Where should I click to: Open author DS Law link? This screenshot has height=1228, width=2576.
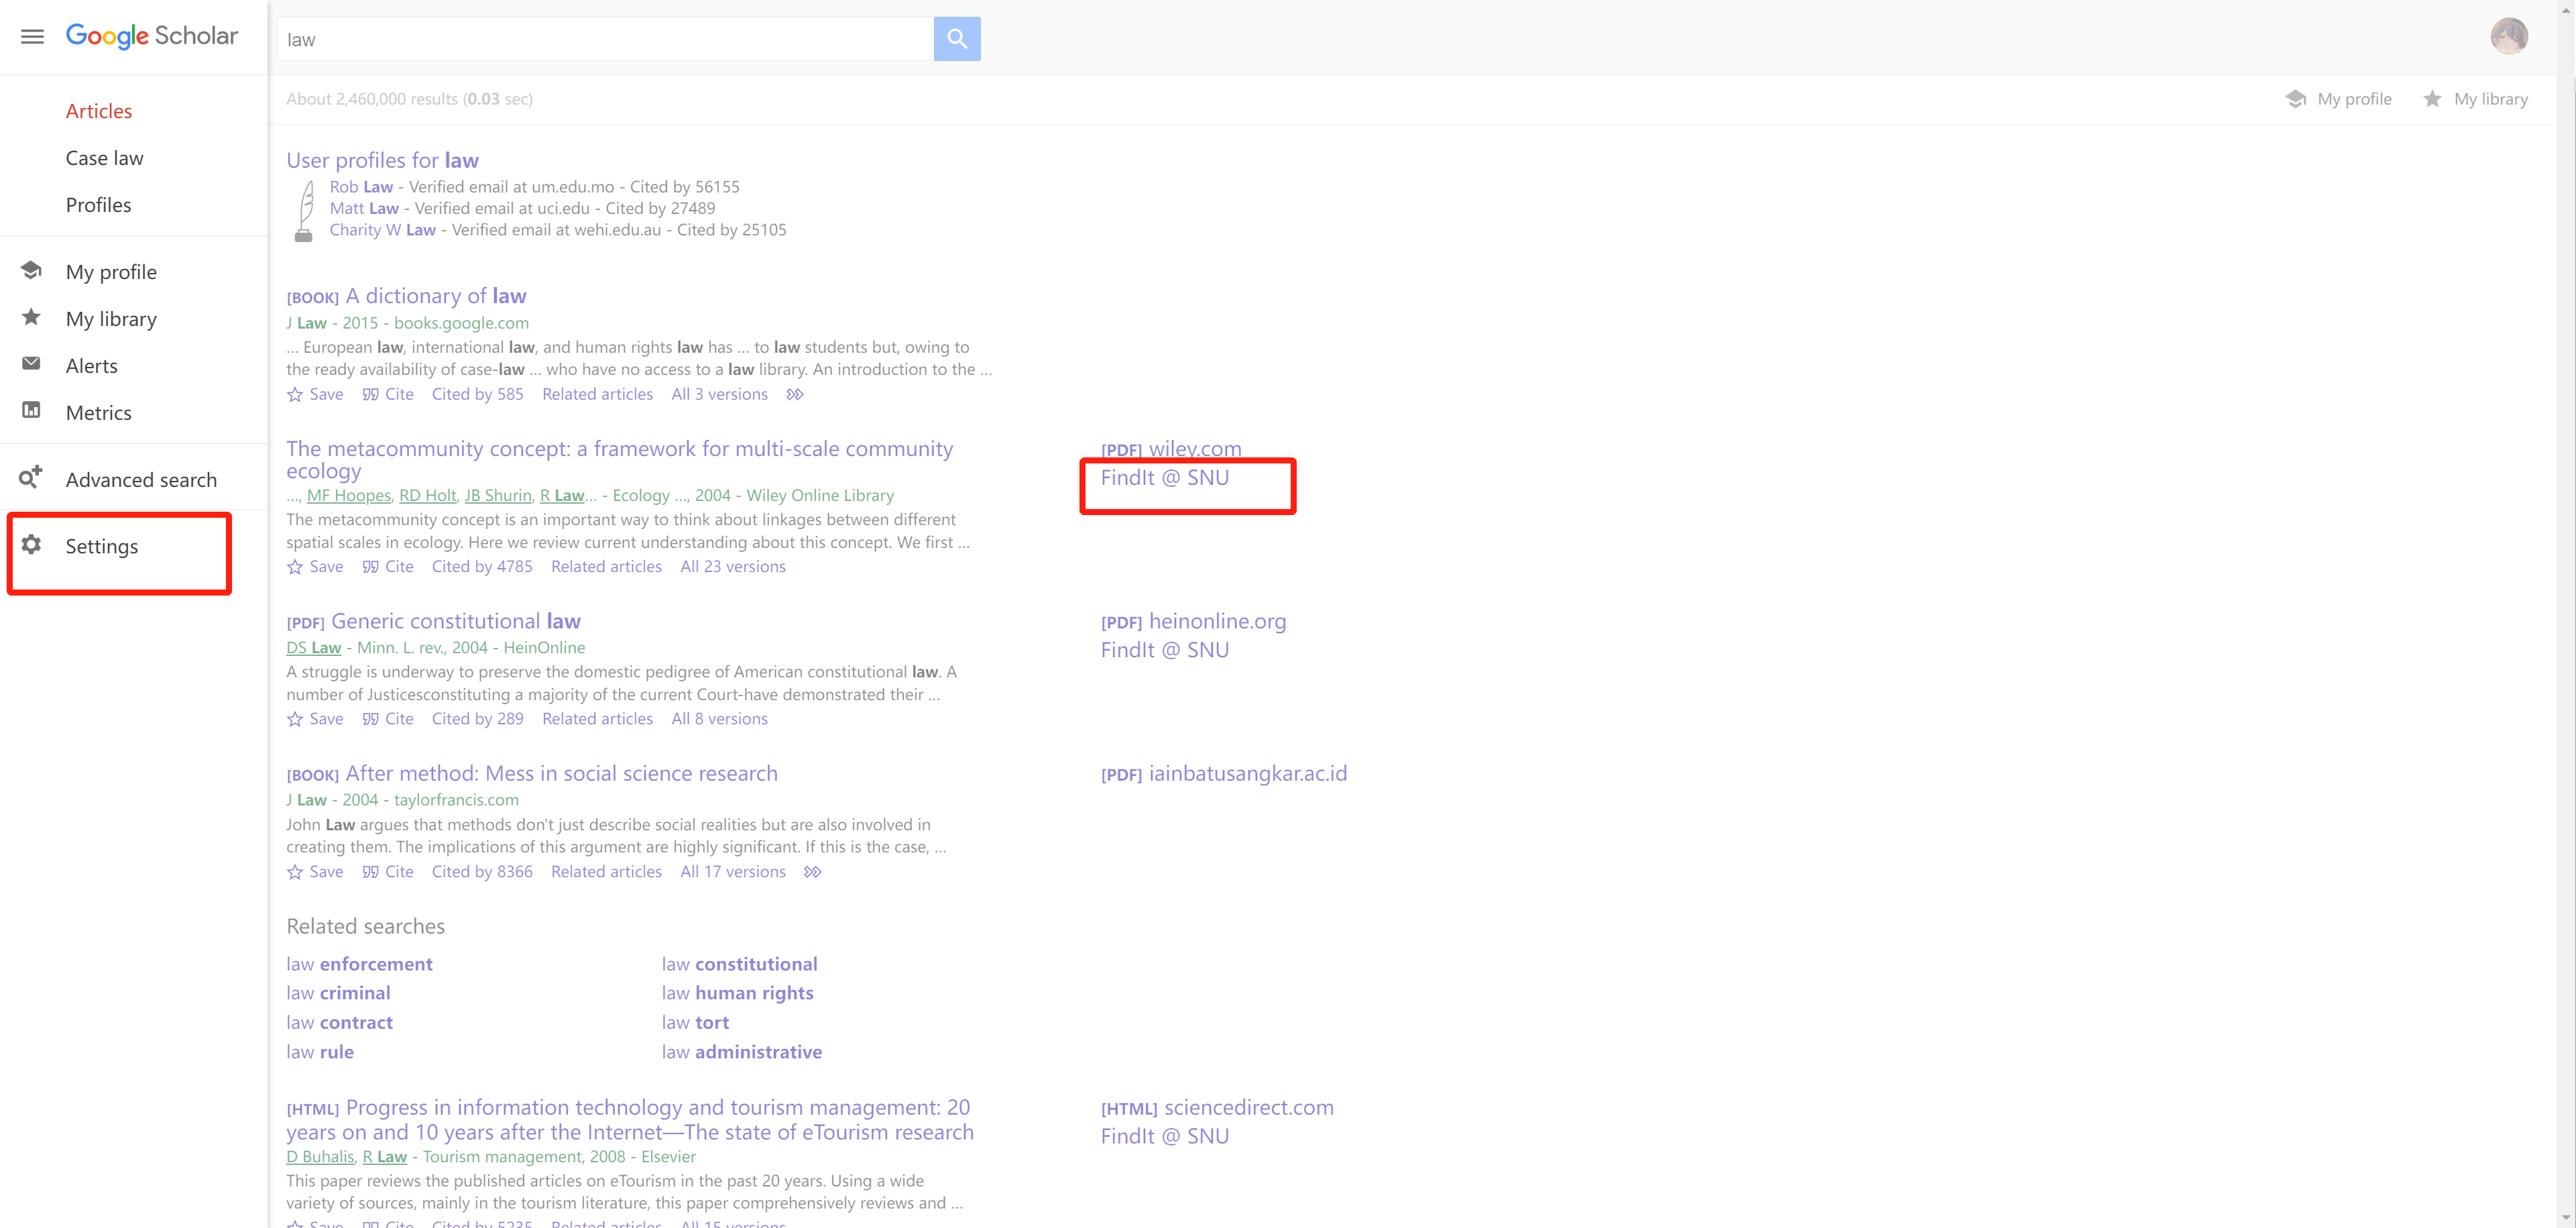click(314, 647)
